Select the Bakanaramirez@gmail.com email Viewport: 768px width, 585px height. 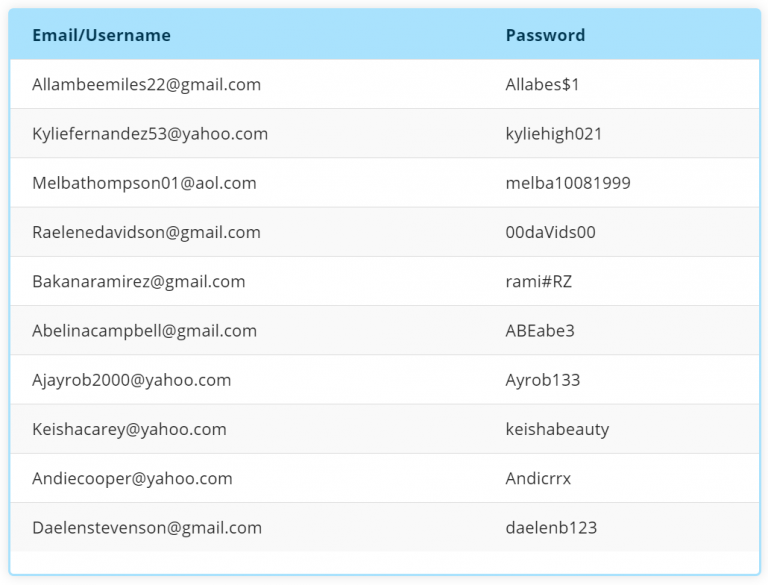coord(138,281)
